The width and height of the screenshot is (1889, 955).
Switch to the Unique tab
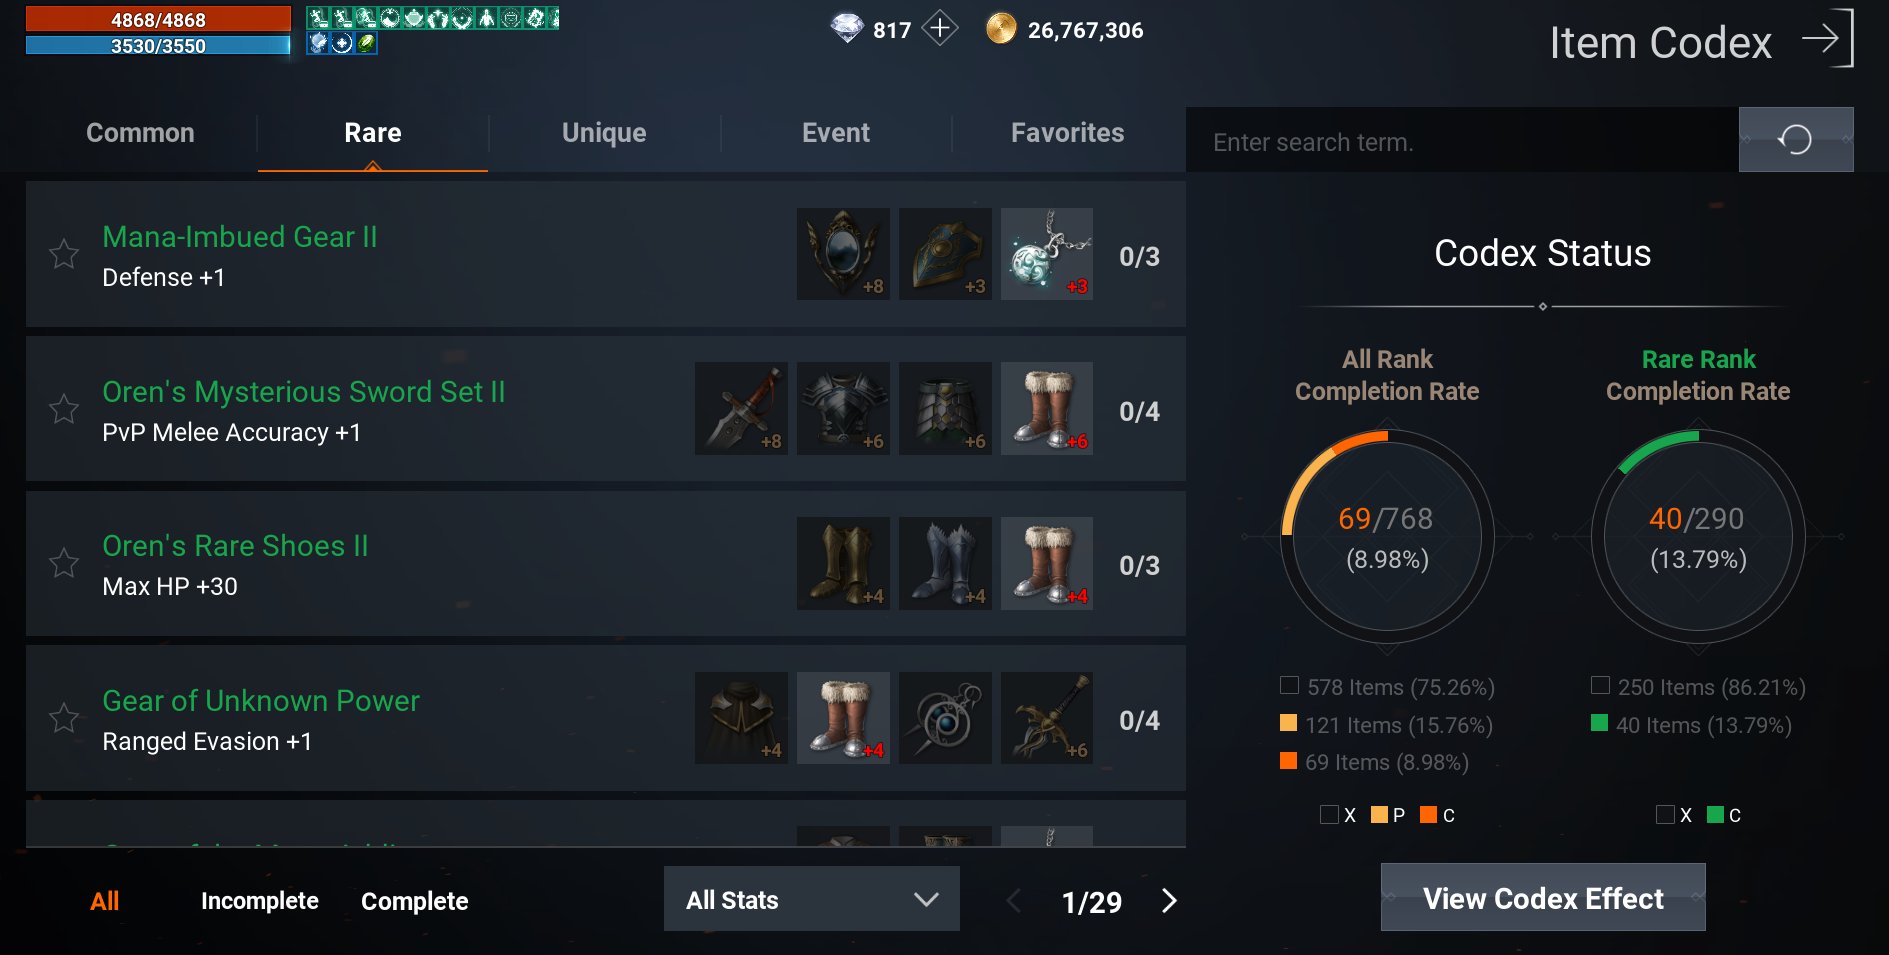tap(604, 133)
